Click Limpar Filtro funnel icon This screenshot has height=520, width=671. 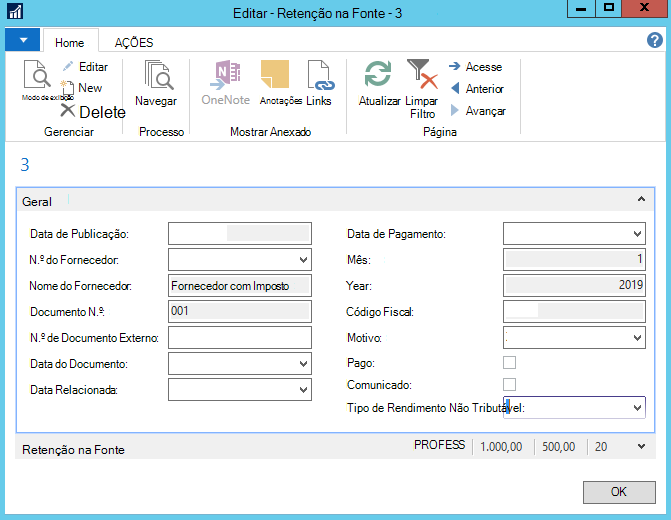coord(422,74)
